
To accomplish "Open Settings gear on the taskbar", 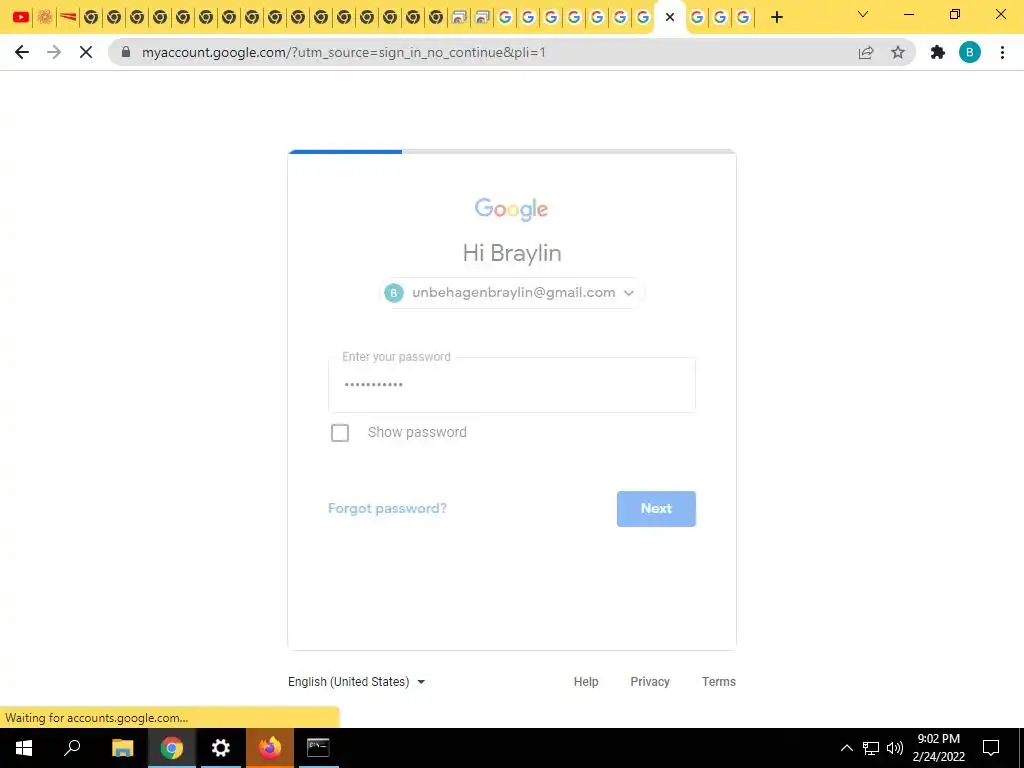I will click(x=221, y=748).
